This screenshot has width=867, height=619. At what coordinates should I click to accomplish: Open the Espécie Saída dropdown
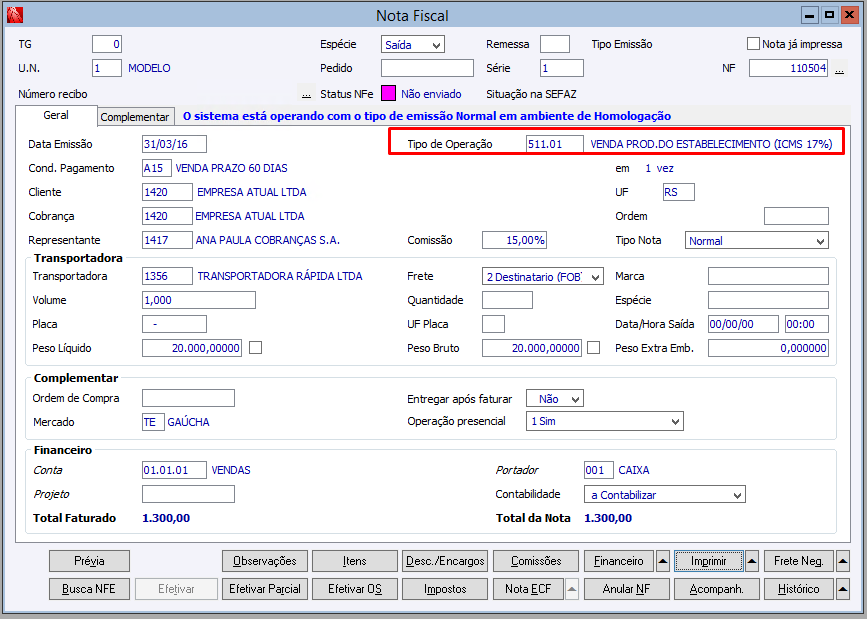pos(412,44)
